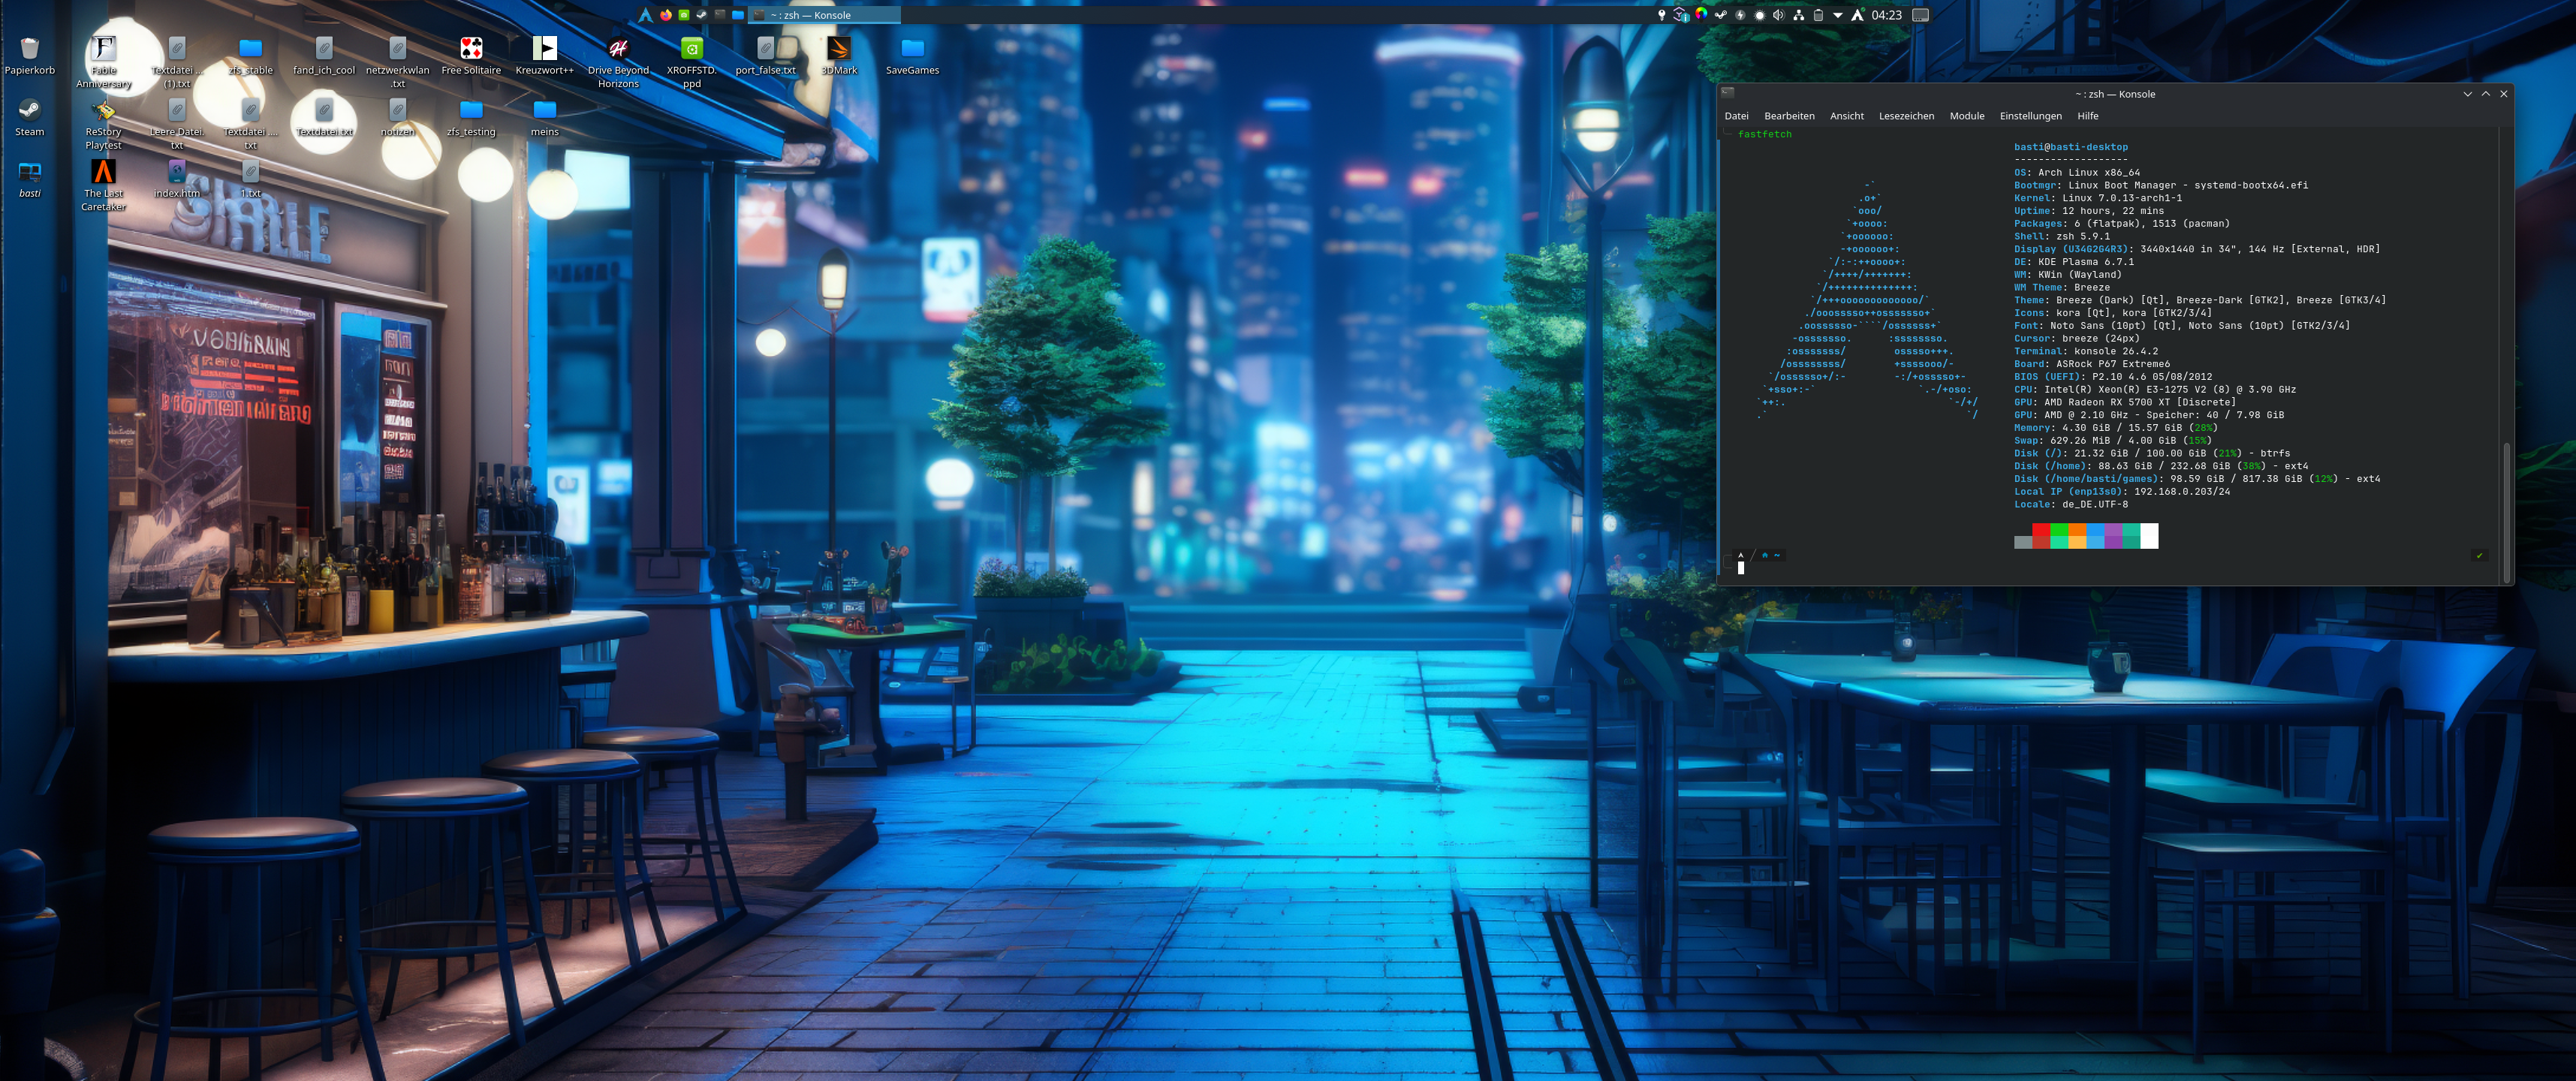
Task: Select the fand_ich_cool desktop file
Action: pos(324,56)
